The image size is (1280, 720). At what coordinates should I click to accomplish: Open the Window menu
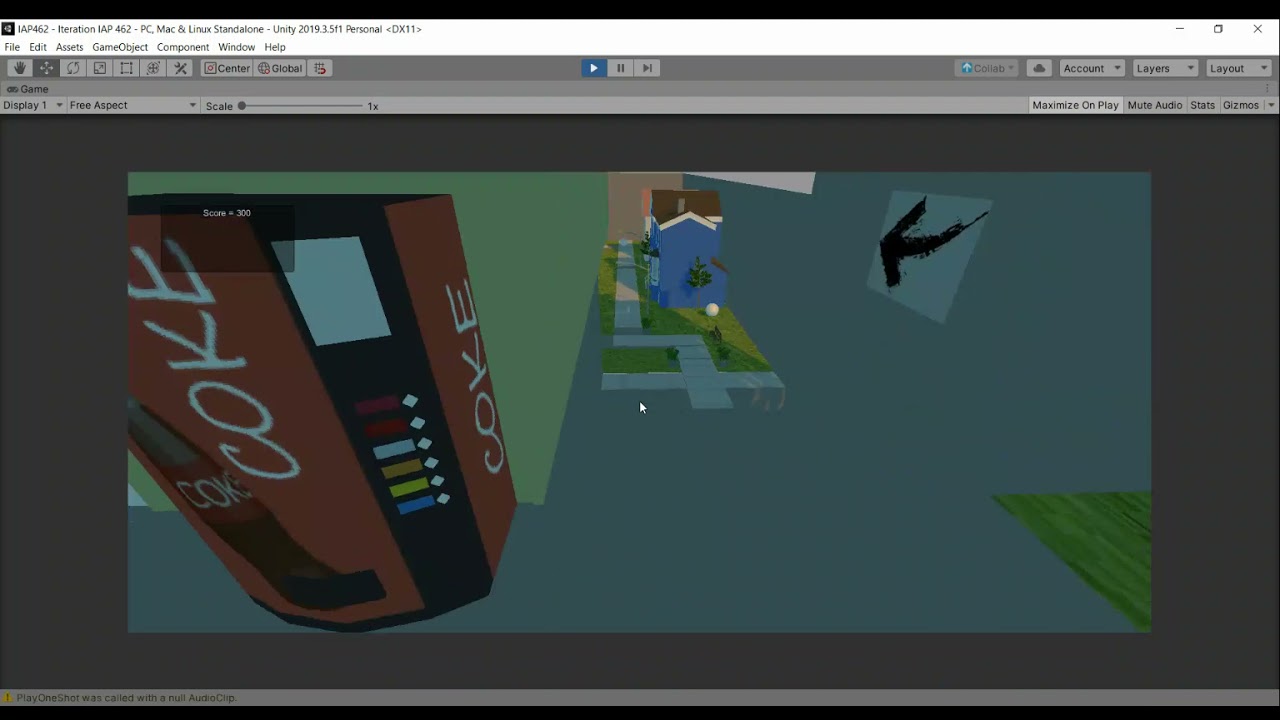(237, 47)
